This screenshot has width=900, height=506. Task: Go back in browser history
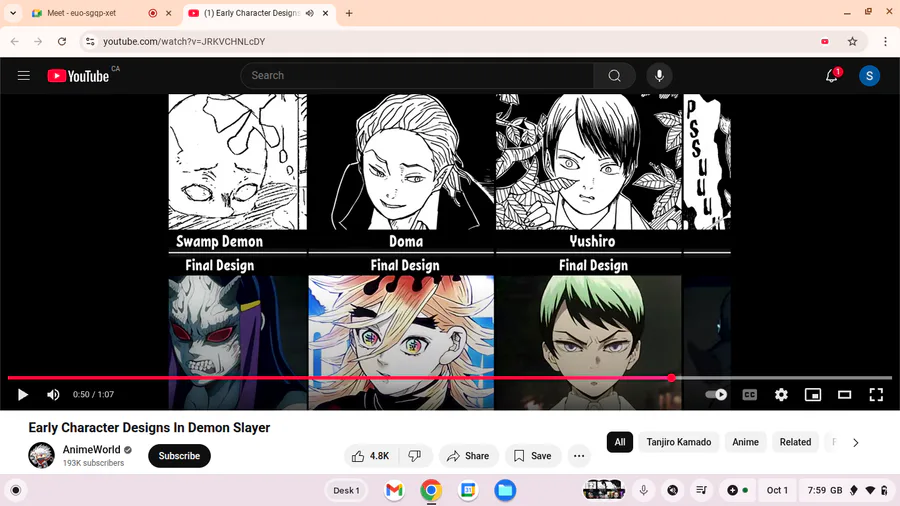(15, 41)
